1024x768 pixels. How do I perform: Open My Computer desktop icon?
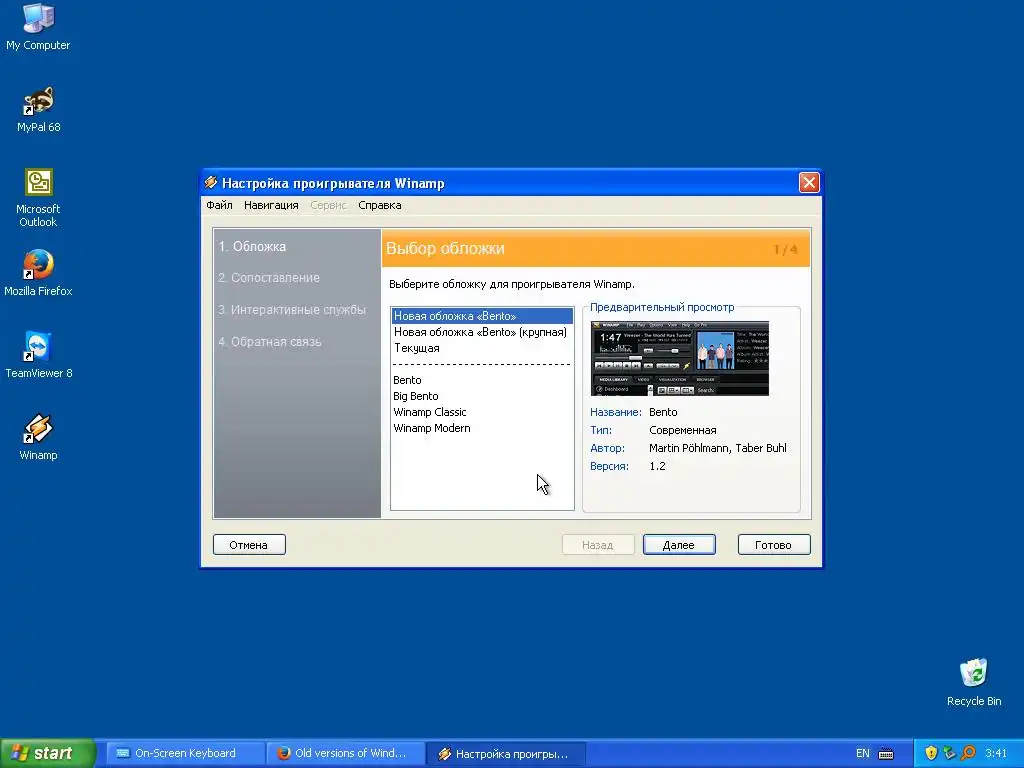[38, 26]
